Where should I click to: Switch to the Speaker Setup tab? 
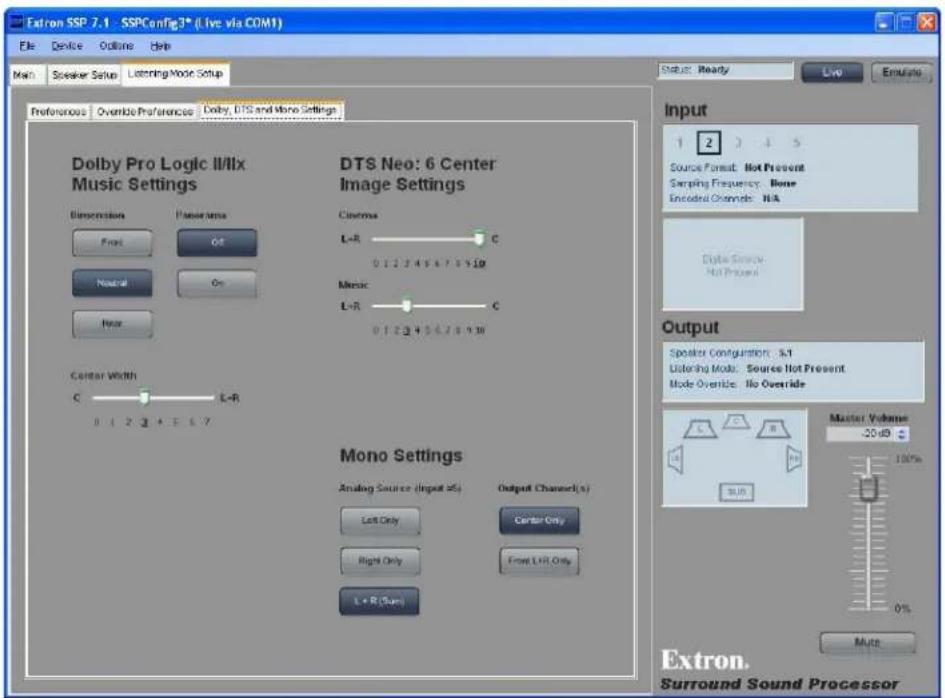tap(84, 75)
